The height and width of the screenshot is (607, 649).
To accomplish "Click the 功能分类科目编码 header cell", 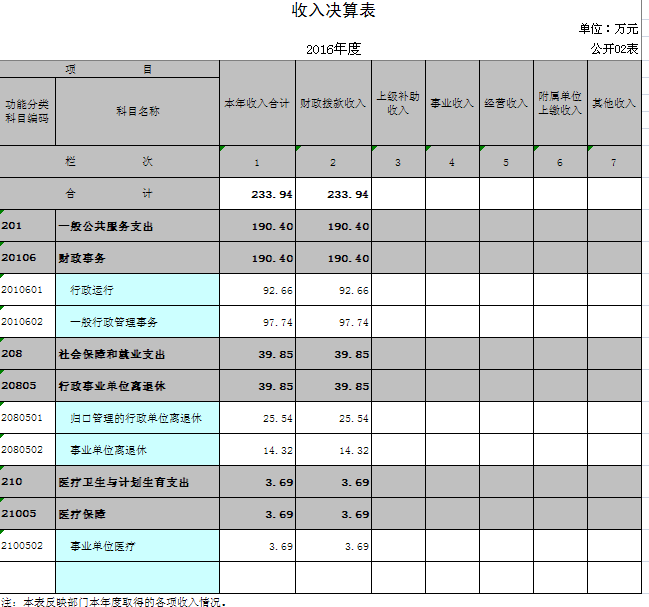I will [27, 111].
